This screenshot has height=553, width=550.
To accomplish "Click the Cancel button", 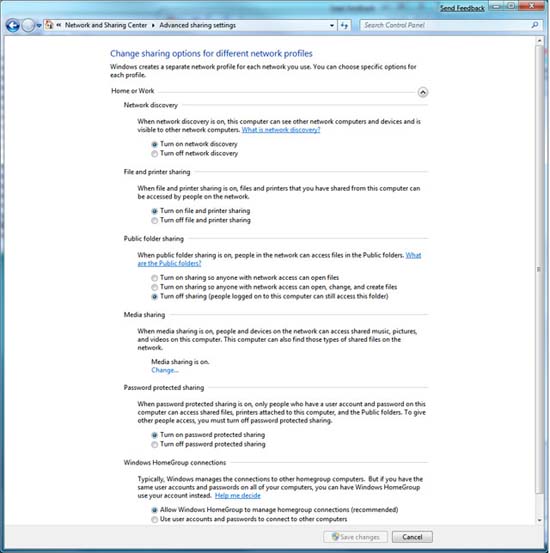I will tap(412, 537).
